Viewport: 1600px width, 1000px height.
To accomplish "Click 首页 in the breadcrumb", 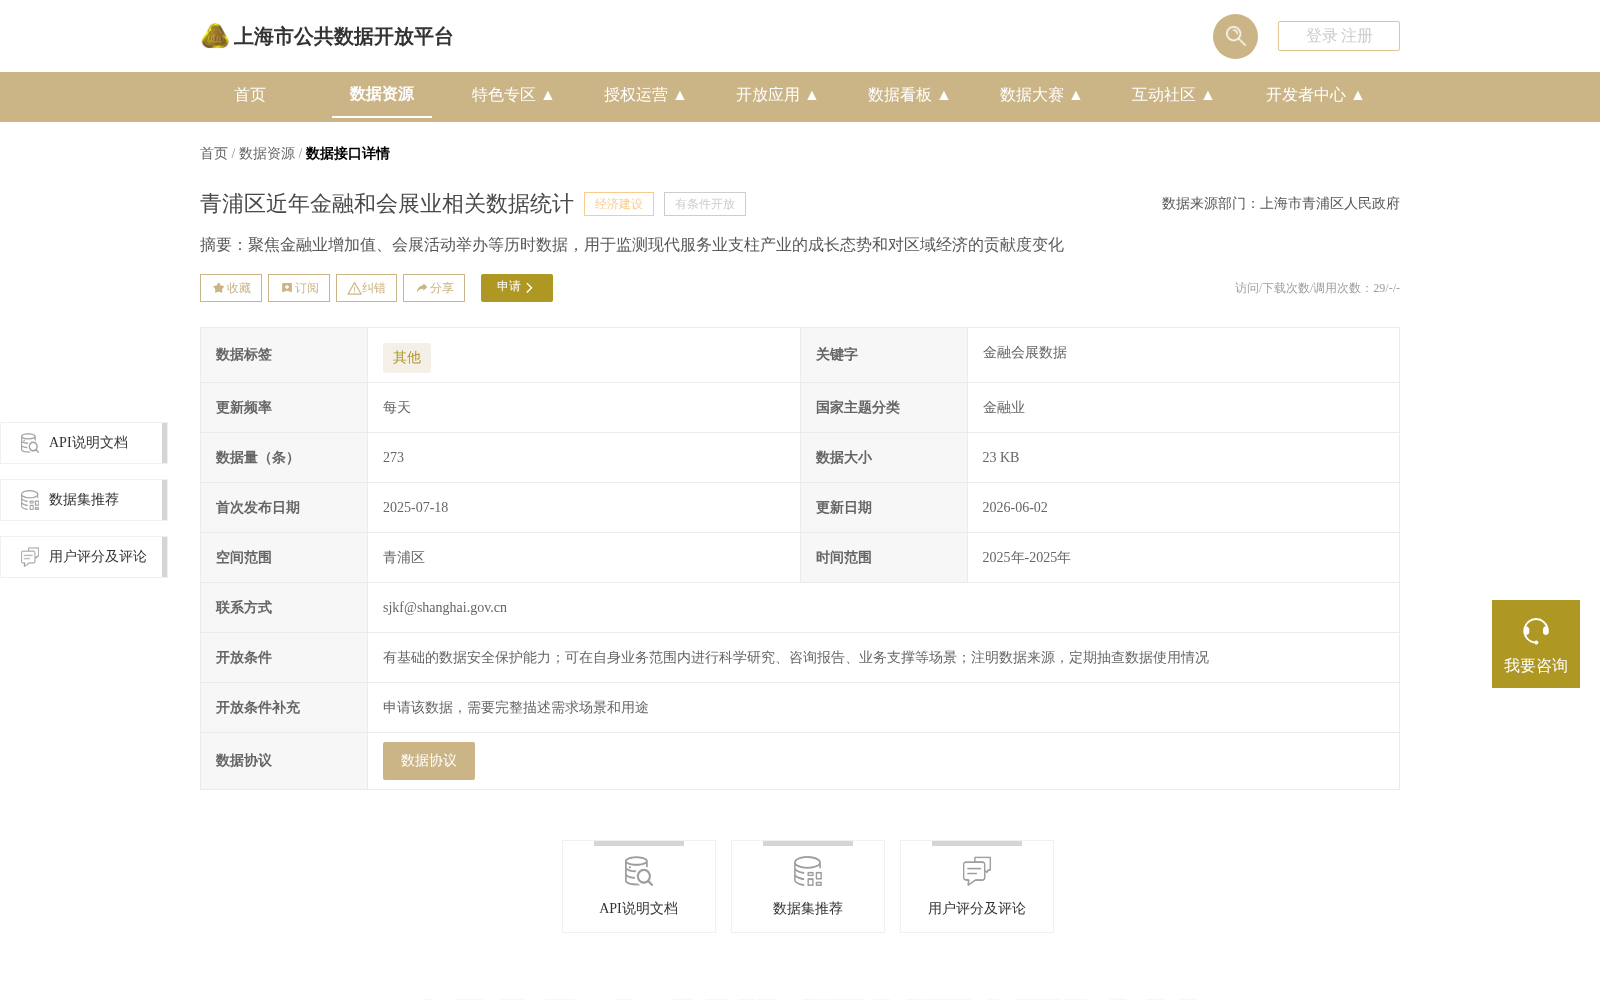I will pyautogui.click(x=214, y=154).
